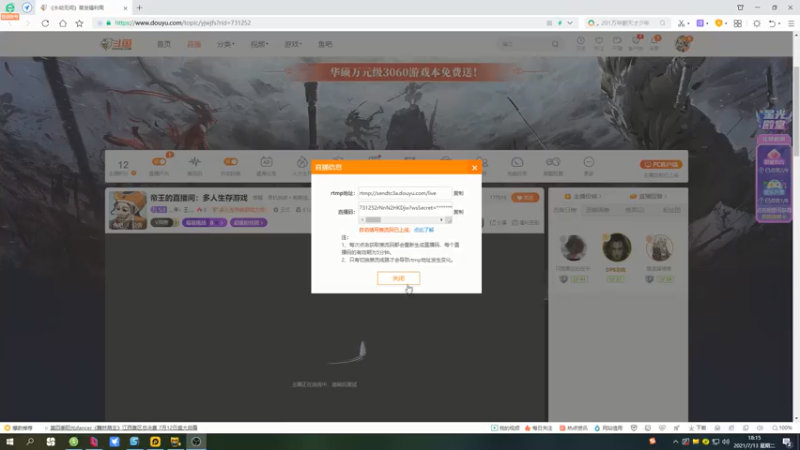The height and width of the screenshot is (450, 800).
Task: Open a new browser tab with plus
Action: (x=139, y=8)
